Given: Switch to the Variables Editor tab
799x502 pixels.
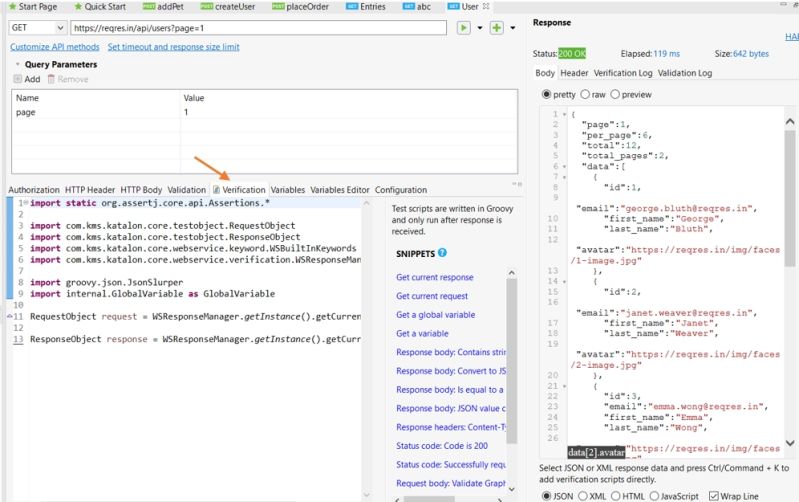Looking at the screenshot, I should tap(339, 190).
